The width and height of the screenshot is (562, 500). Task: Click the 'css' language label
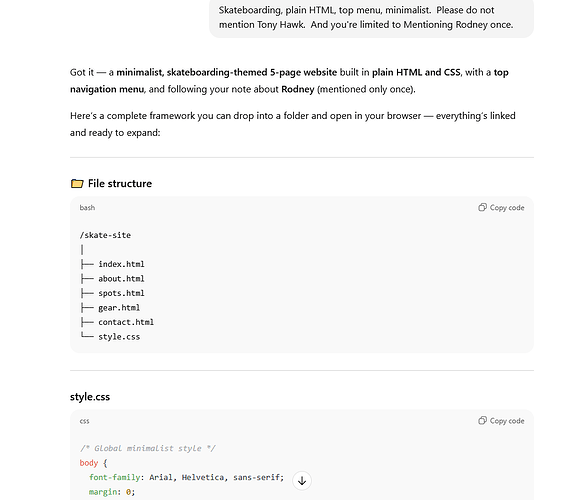(x=84, y=421)
